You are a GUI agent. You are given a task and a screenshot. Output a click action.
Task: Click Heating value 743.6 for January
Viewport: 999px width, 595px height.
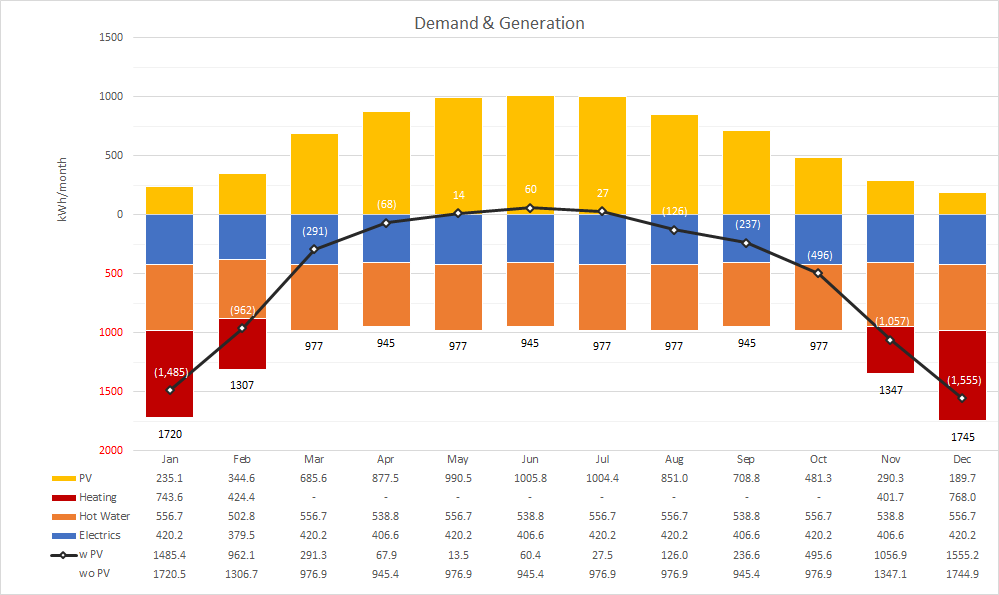pos(169,498)
